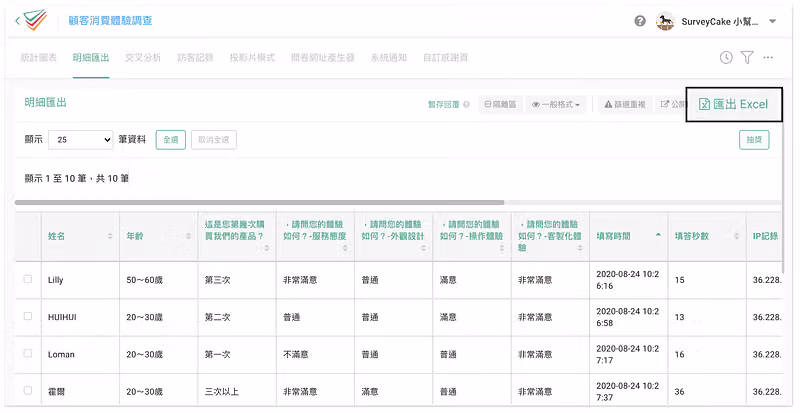
Task: Expand the SurveyCake account dropdown arrow
Action: click(772, 21)
